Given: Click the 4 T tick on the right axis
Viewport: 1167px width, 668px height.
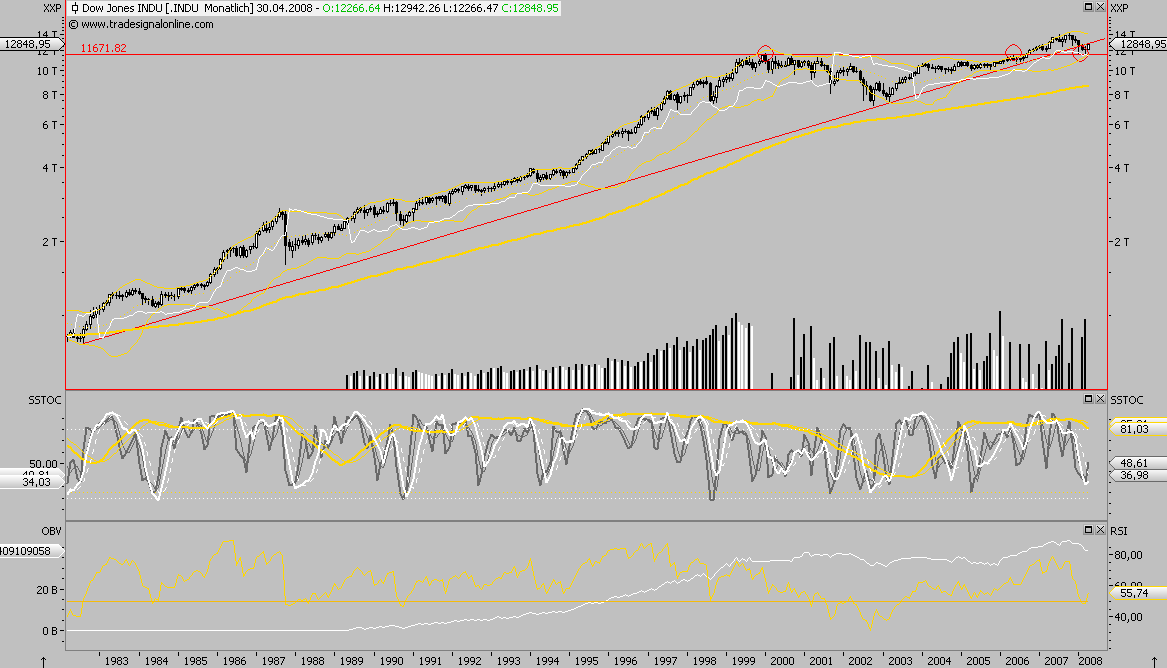Looking at the screenshot, I should [x=1122, y=167].
